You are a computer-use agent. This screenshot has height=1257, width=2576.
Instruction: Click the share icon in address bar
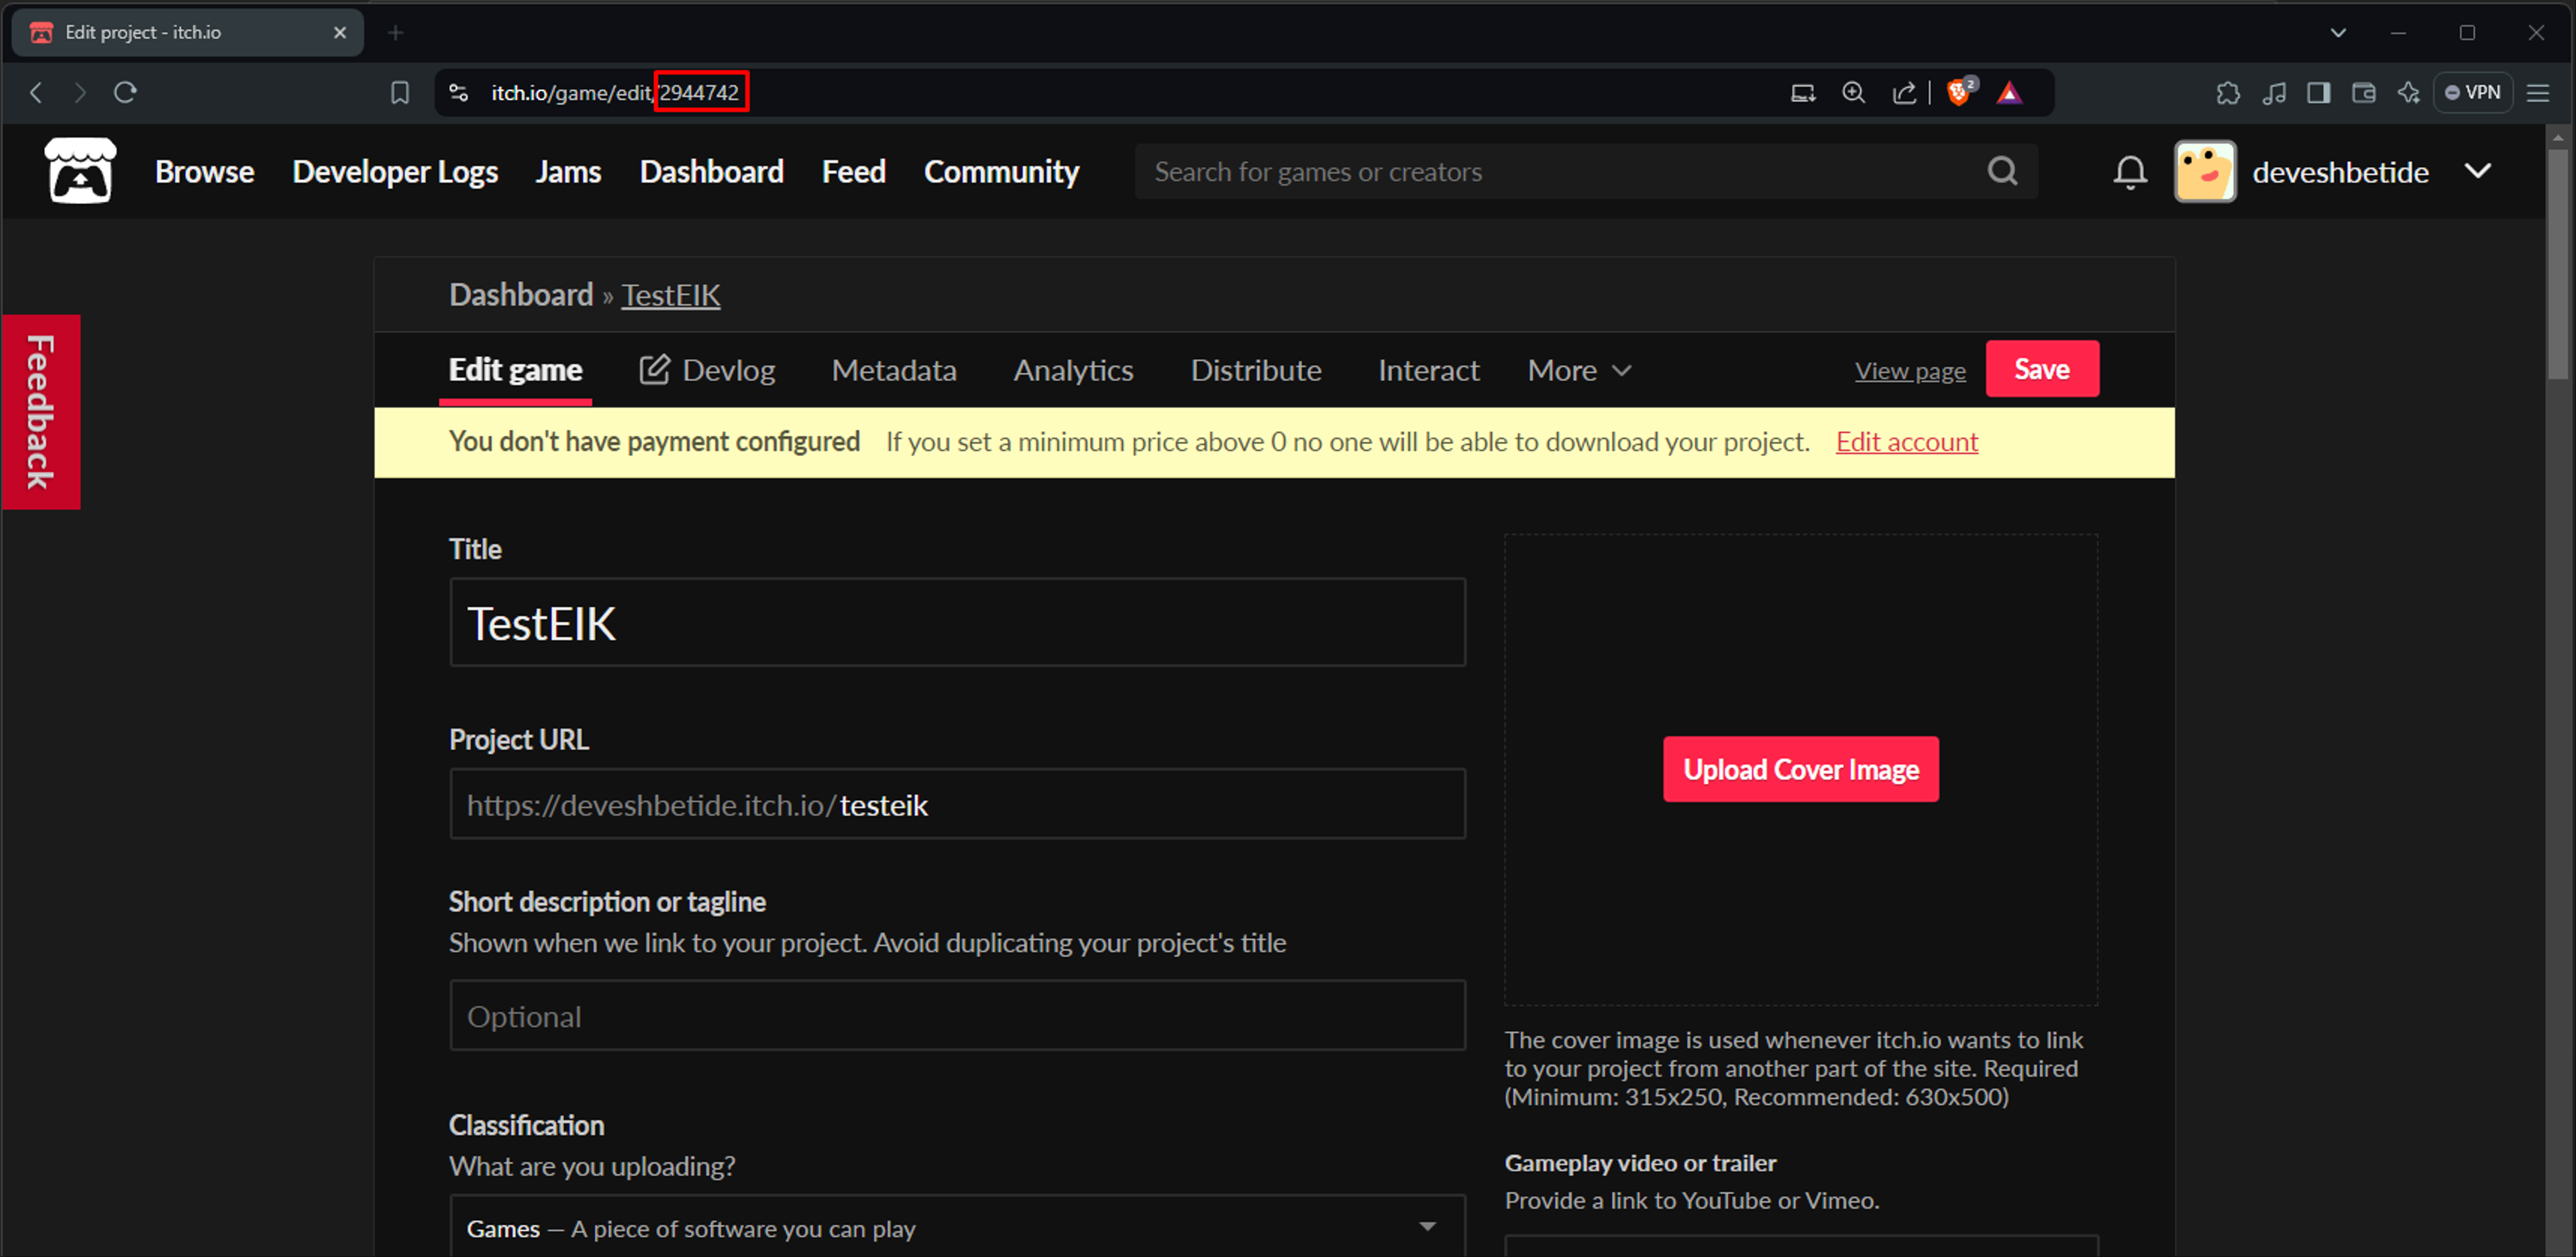tap(1904, 93)
